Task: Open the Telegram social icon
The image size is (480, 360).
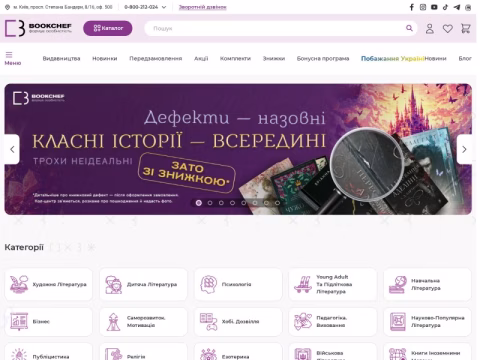Action: pos(457,7)
